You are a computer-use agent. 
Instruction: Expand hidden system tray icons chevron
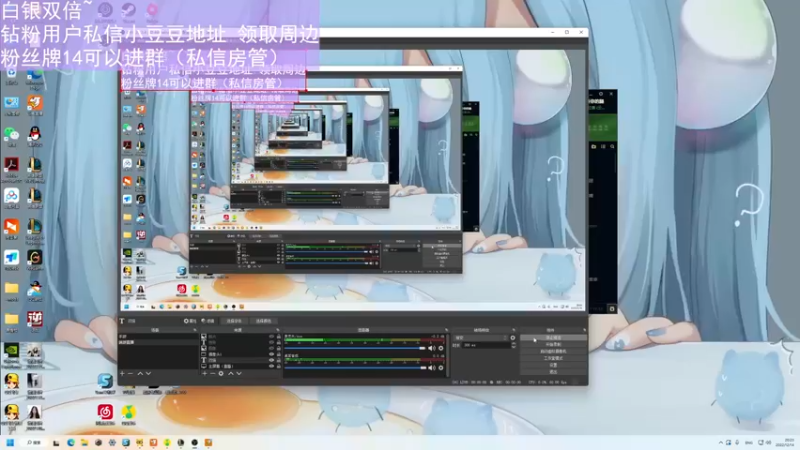pos(720,442)
